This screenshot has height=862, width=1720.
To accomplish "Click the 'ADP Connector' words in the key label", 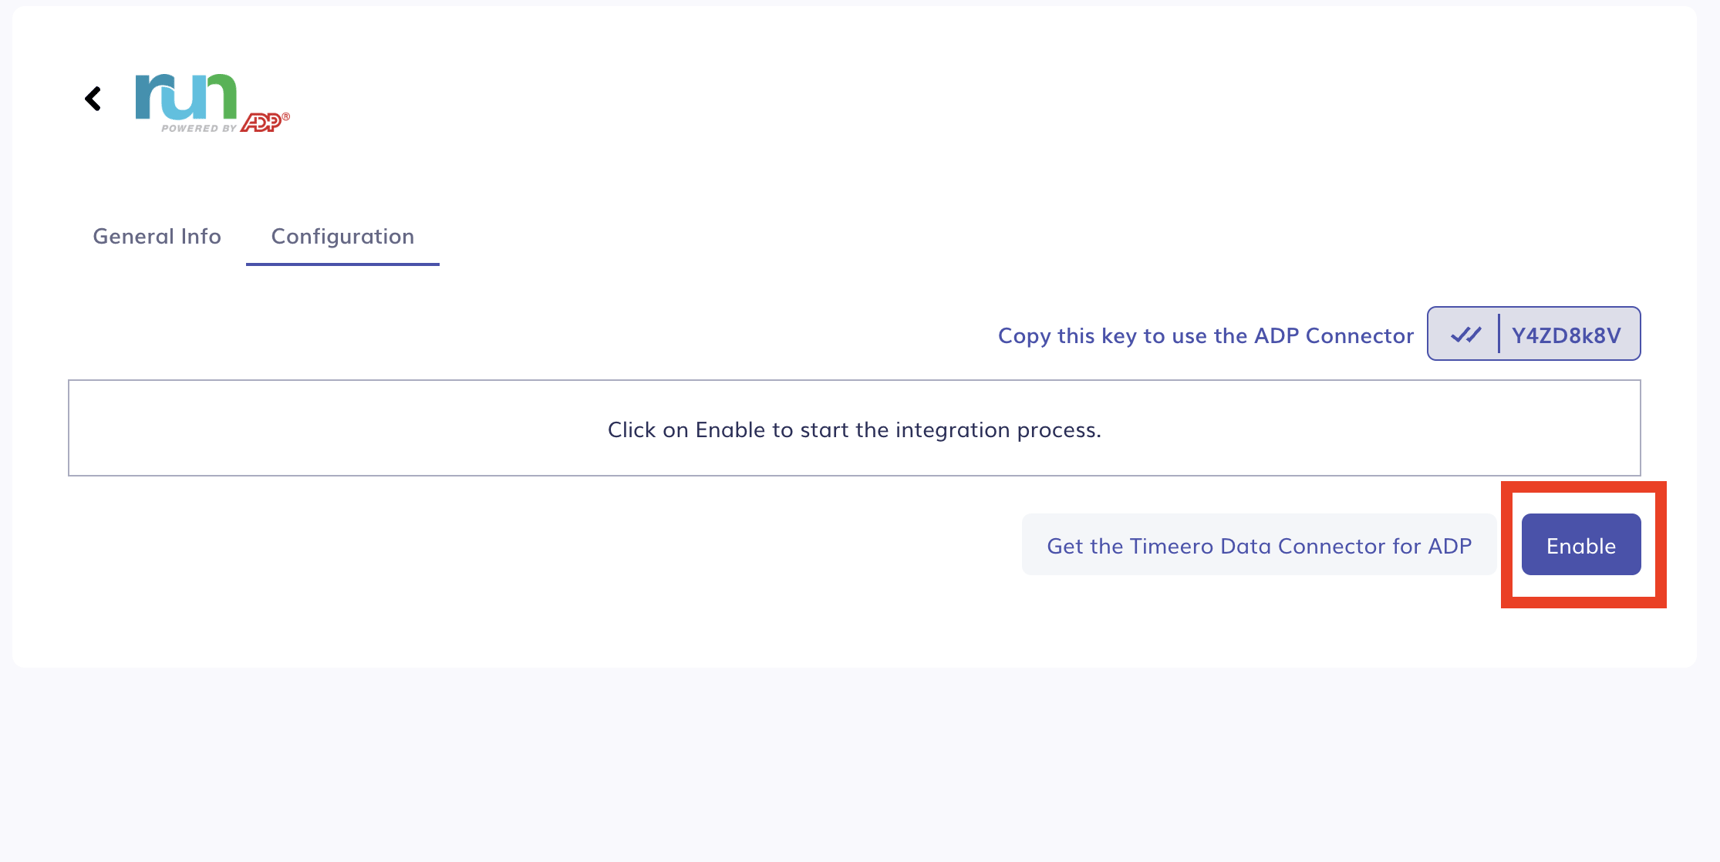I will coord(1333,336).
